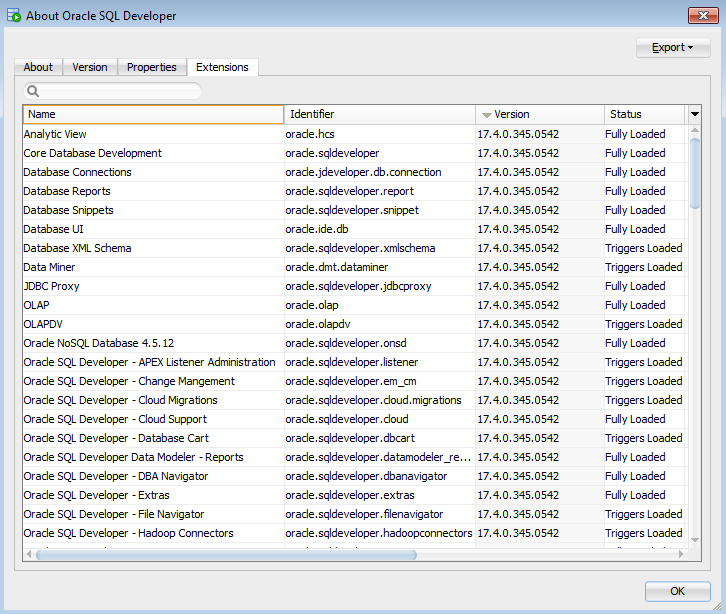Click the scroll right arrow
Image resolution: width=726 pixels, height=614 pixels.
(681, 554)
